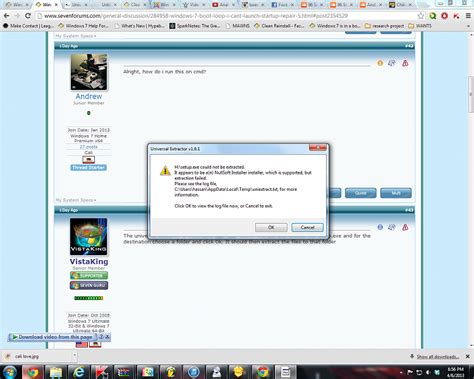
Task: Click the question-mark icon on the video download bar
Action: pos(101,337)
